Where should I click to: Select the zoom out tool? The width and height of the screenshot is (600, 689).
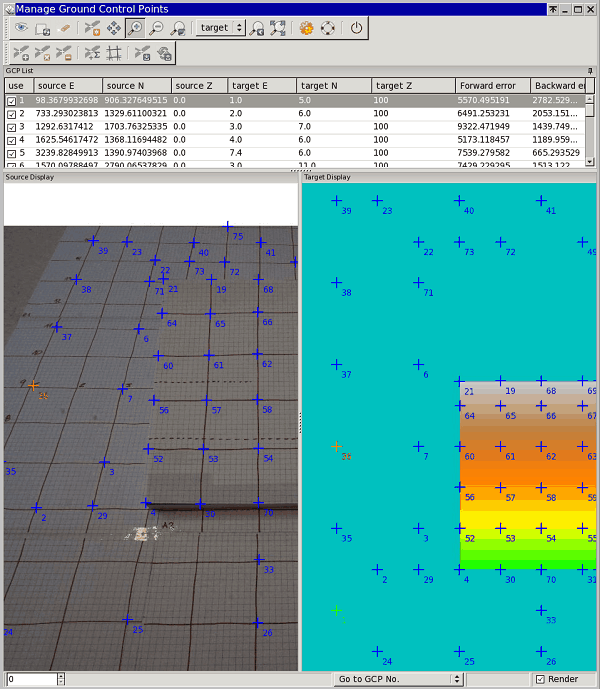[x=156, y=28]
